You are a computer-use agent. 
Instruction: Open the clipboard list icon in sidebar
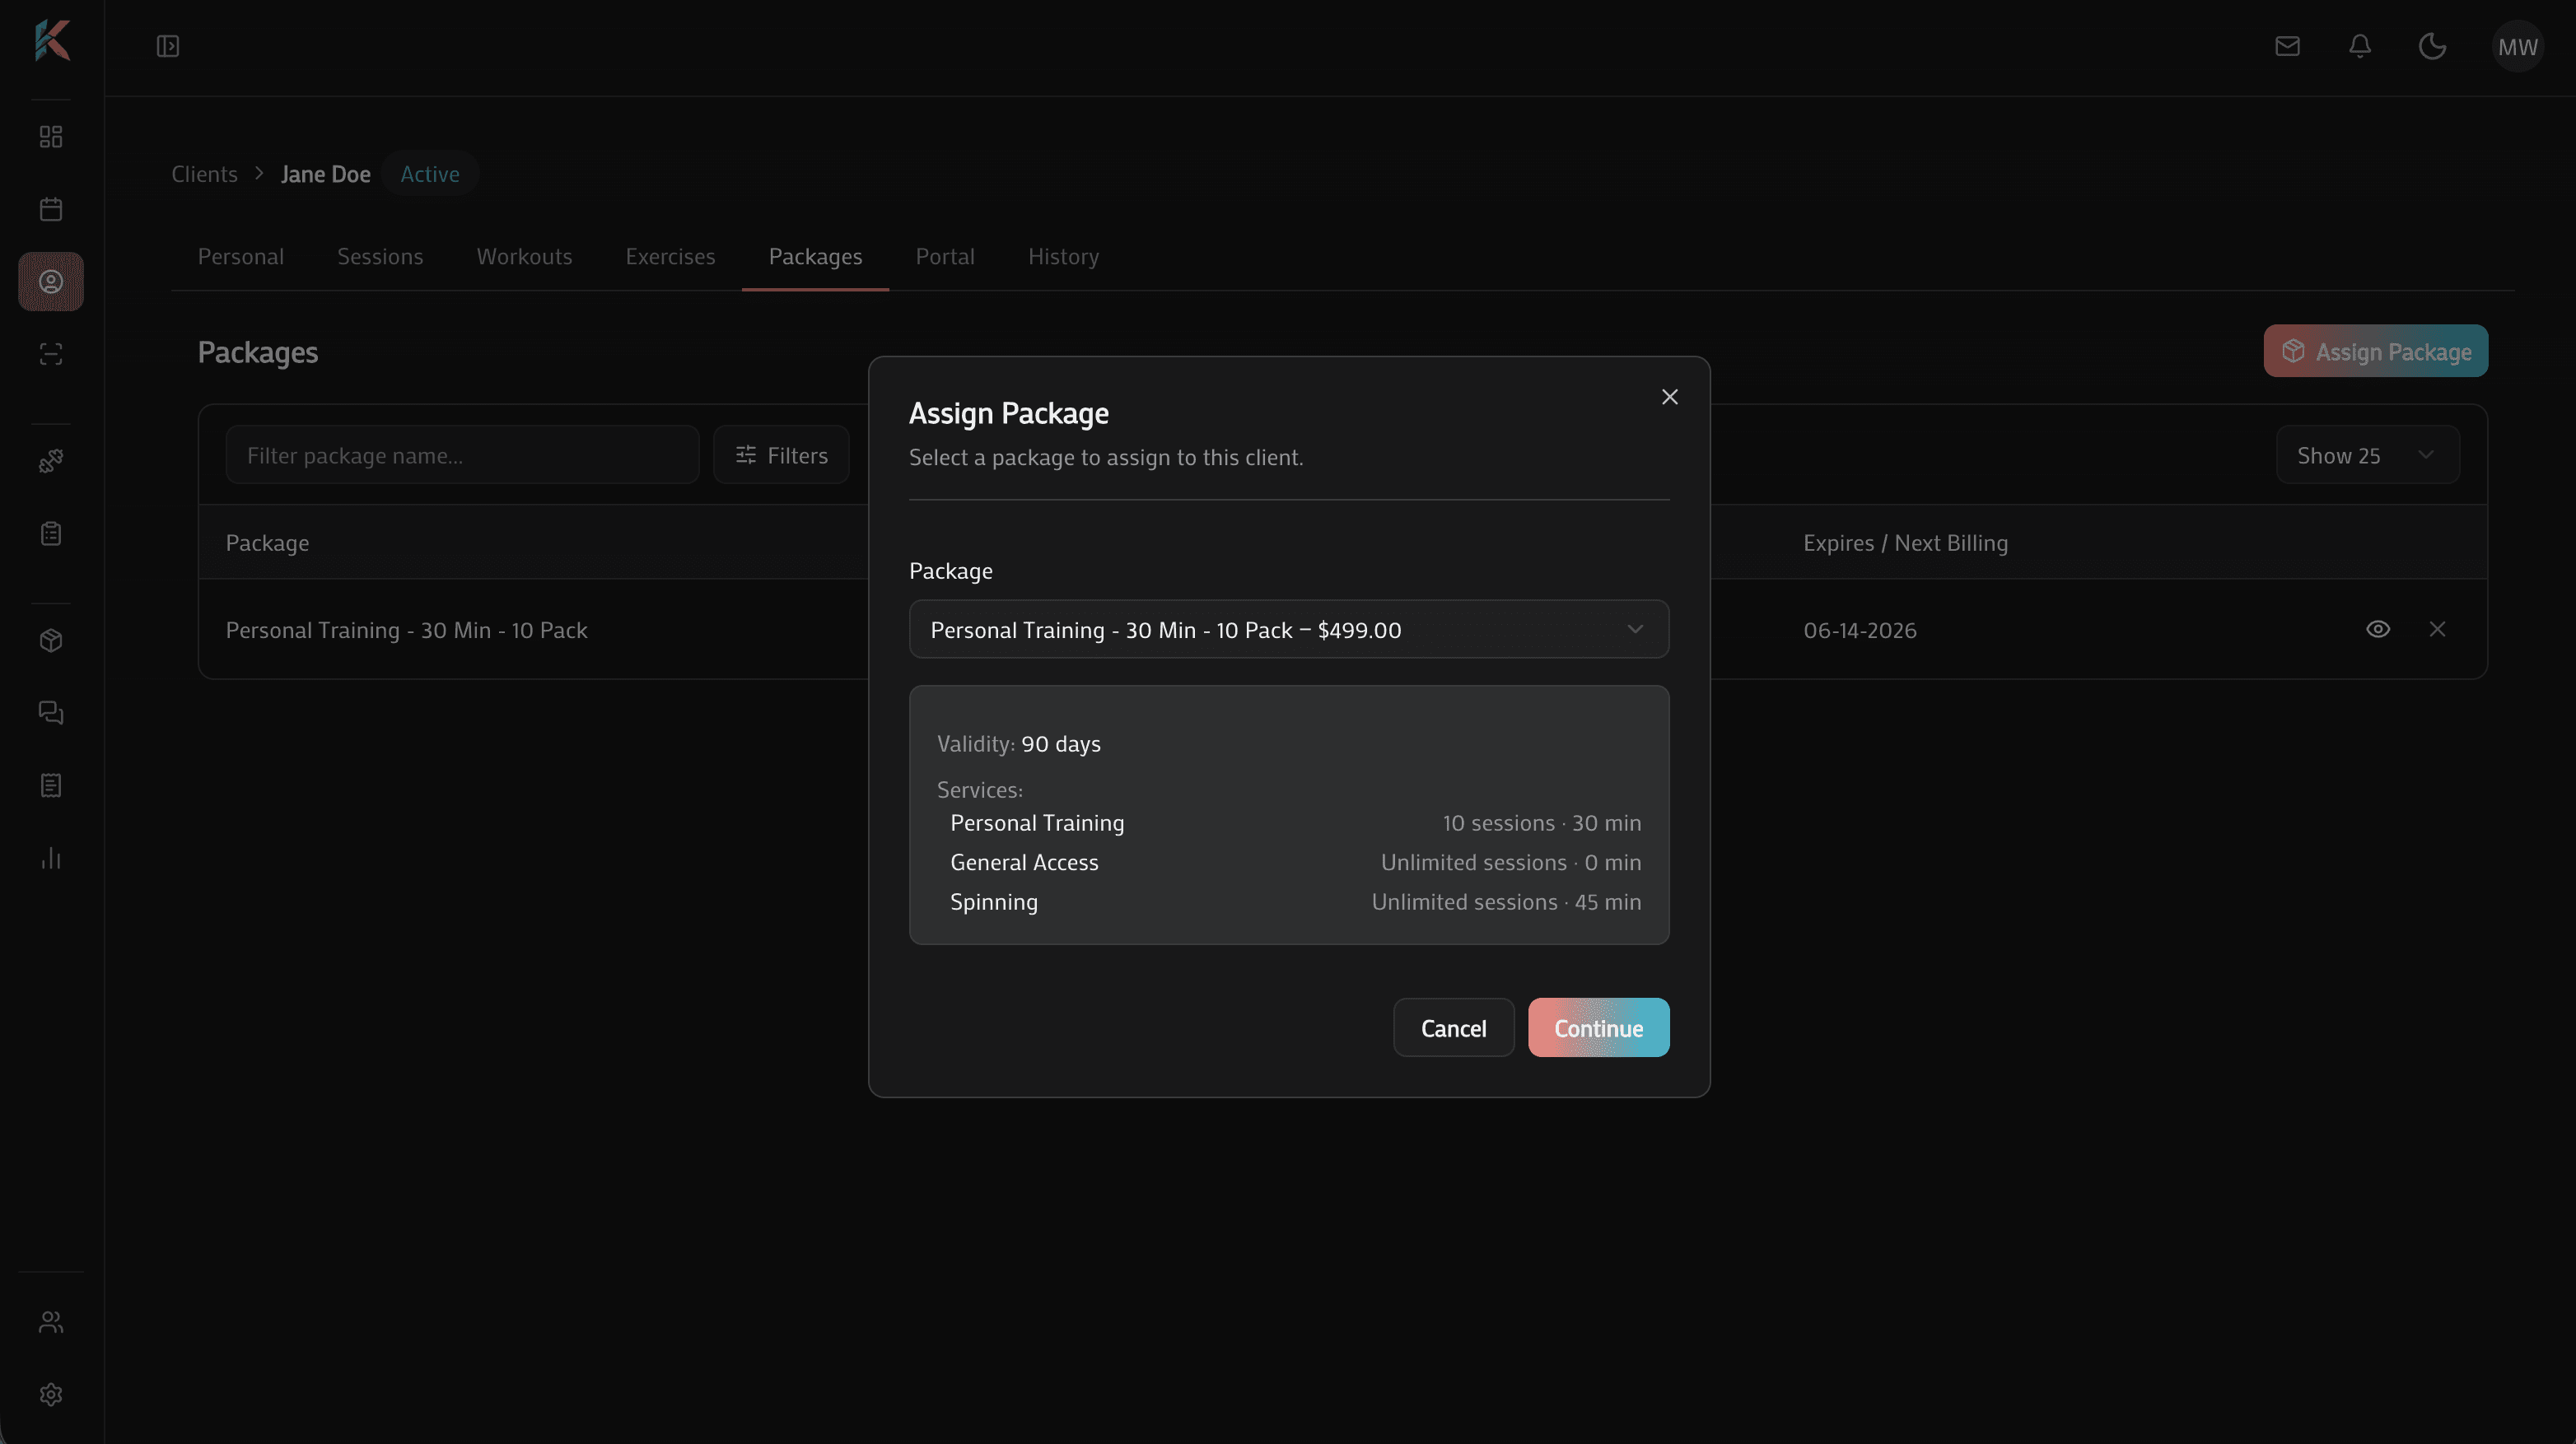tap(51, 534)
